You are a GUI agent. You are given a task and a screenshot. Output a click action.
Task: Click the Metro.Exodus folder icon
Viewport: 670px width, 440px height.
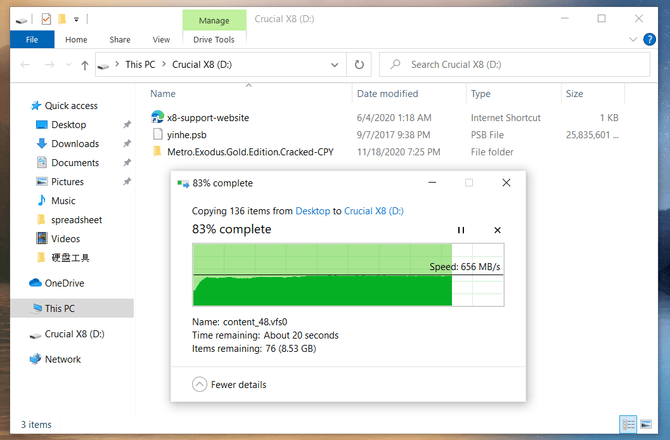(157, 151)
